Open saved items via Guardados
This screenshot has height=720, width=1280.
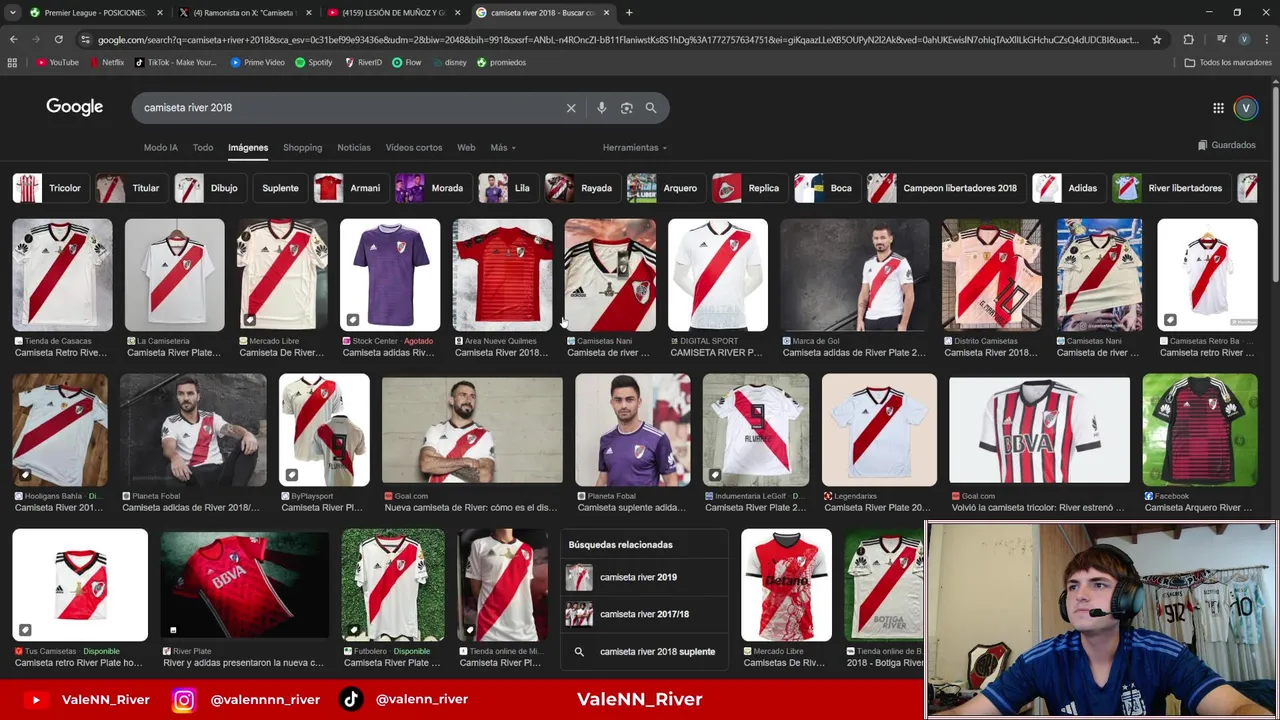point(1226,145)
